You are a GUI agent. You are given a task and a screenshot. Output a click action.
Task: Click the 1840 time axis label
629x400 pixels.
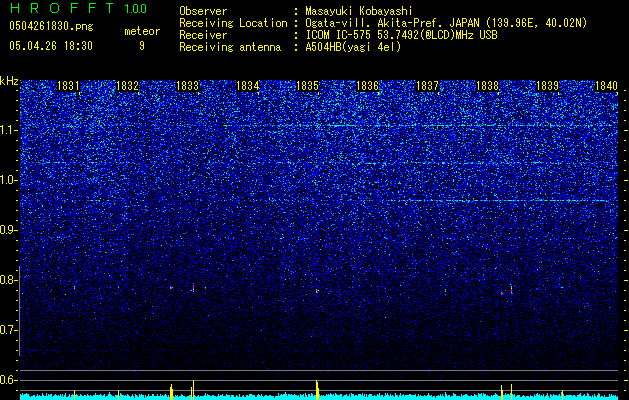(606, 86)
